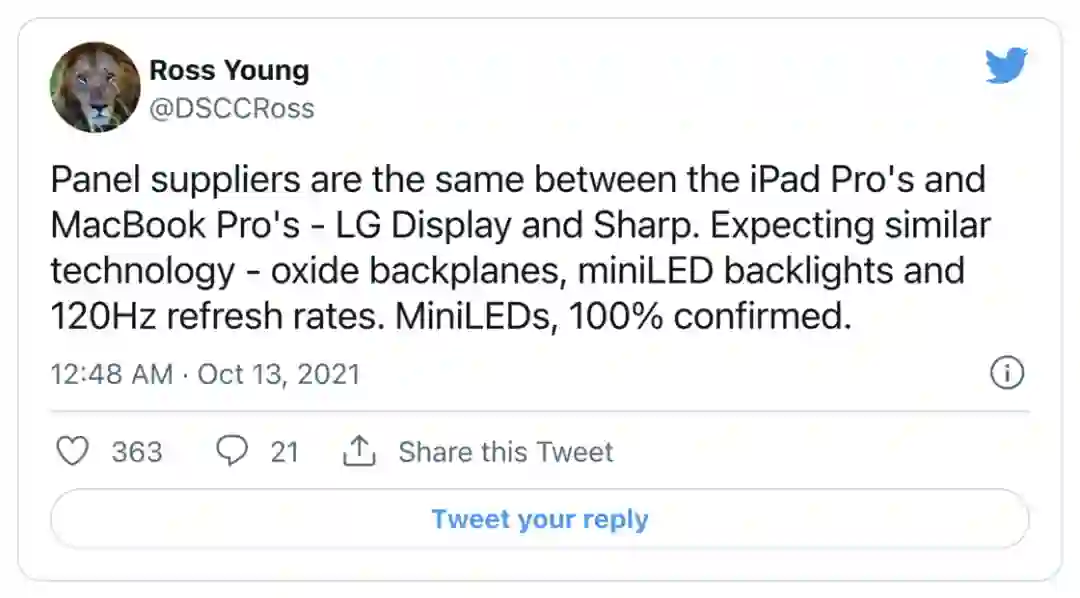Like the tweet with the heart icon
This screenshot has height=598, width=1080.
pyautogui.click(x=73, y=452)
